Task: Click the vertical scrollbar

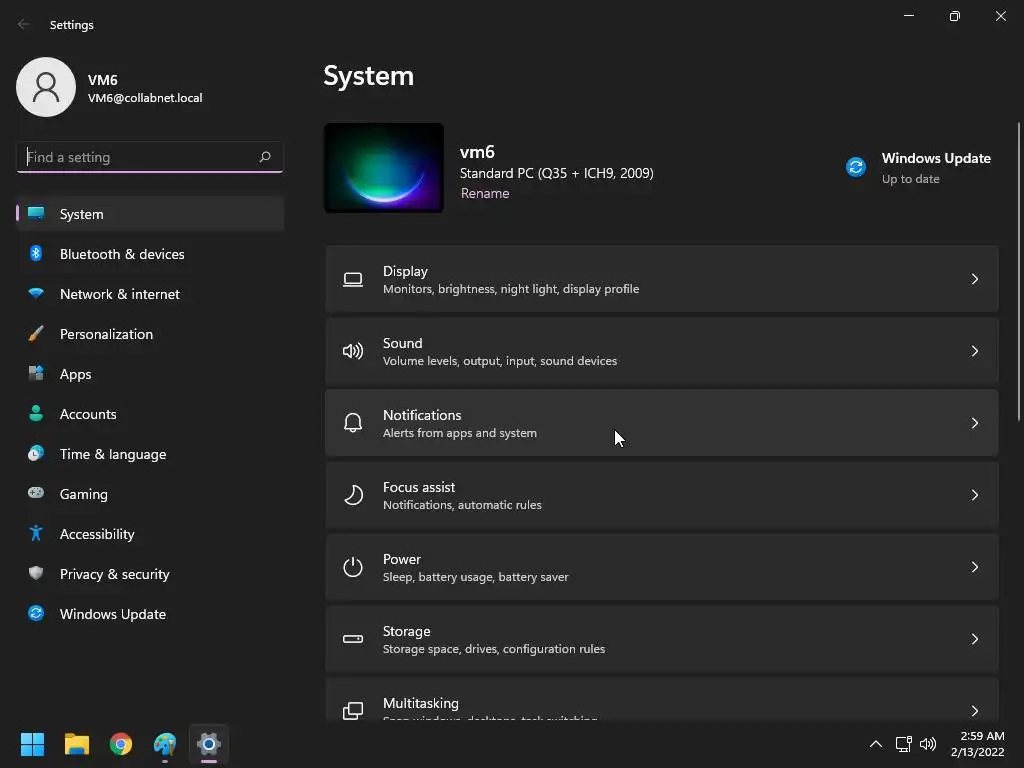Action: click(1019, 271)
